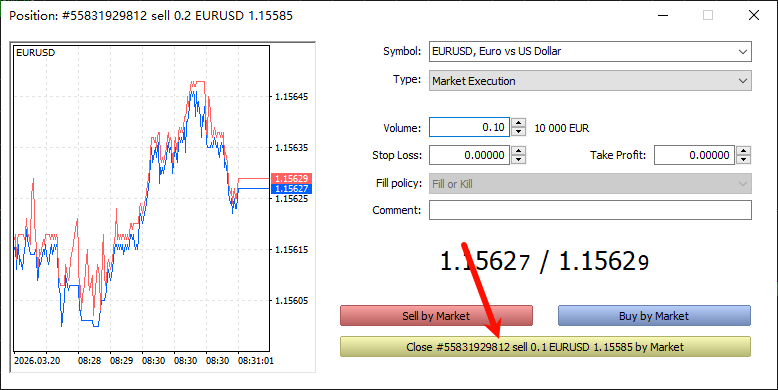
Task: Open the disabled Fill policy dropdown
Action: (x=590, y=184)
